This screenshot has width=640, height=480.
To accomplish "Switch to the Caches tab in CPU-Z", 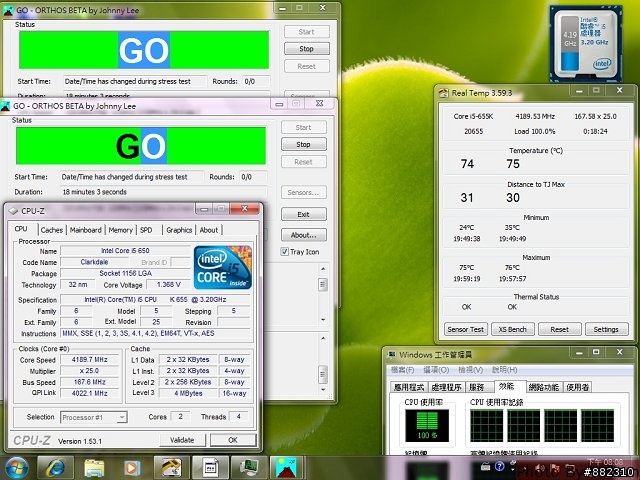I will [x=52, y=230].
